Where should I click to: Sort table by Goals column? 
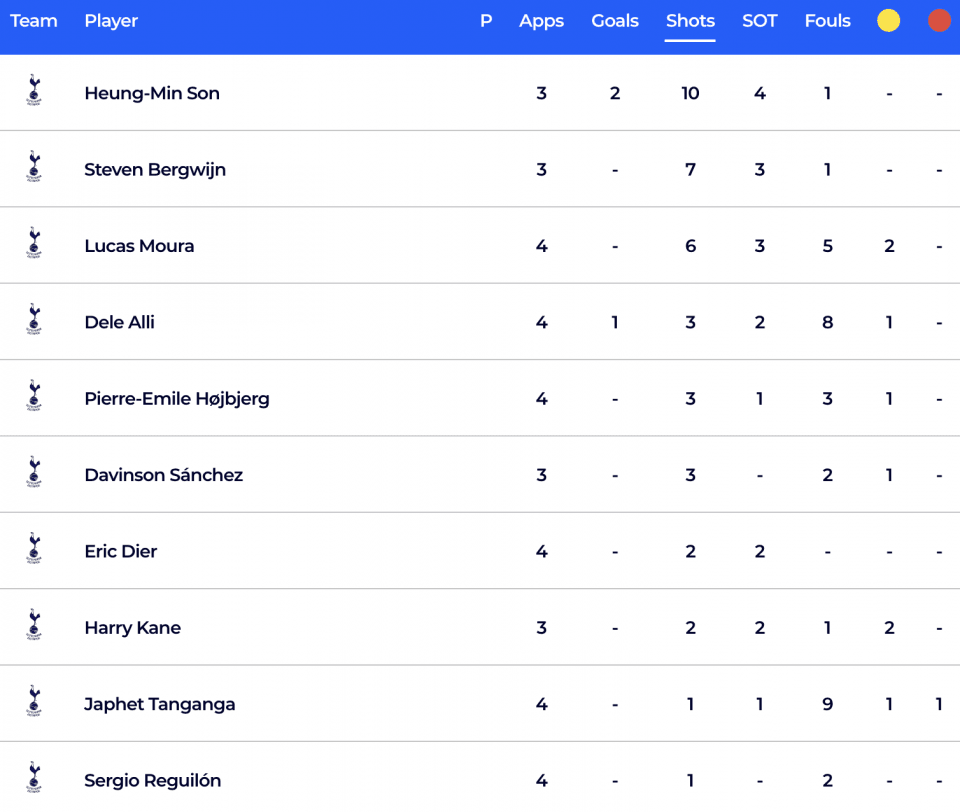pyautogui.click(x=615, y=21)
